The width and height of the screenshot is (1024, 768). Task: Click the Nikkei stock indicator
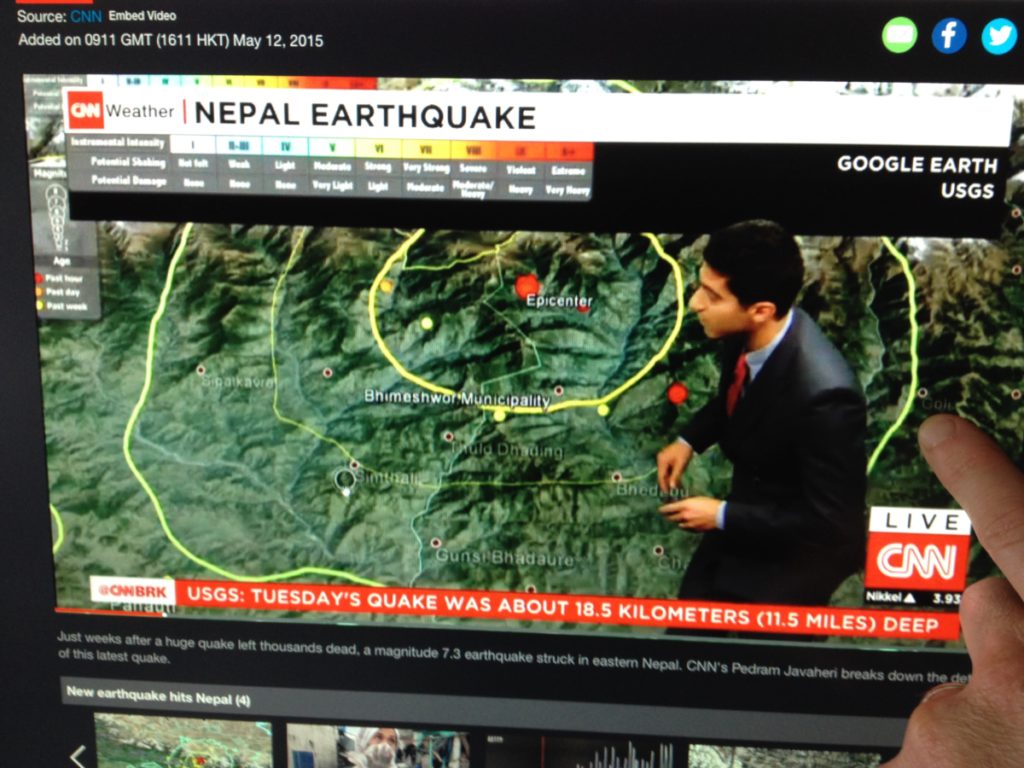tap(889, 599)
